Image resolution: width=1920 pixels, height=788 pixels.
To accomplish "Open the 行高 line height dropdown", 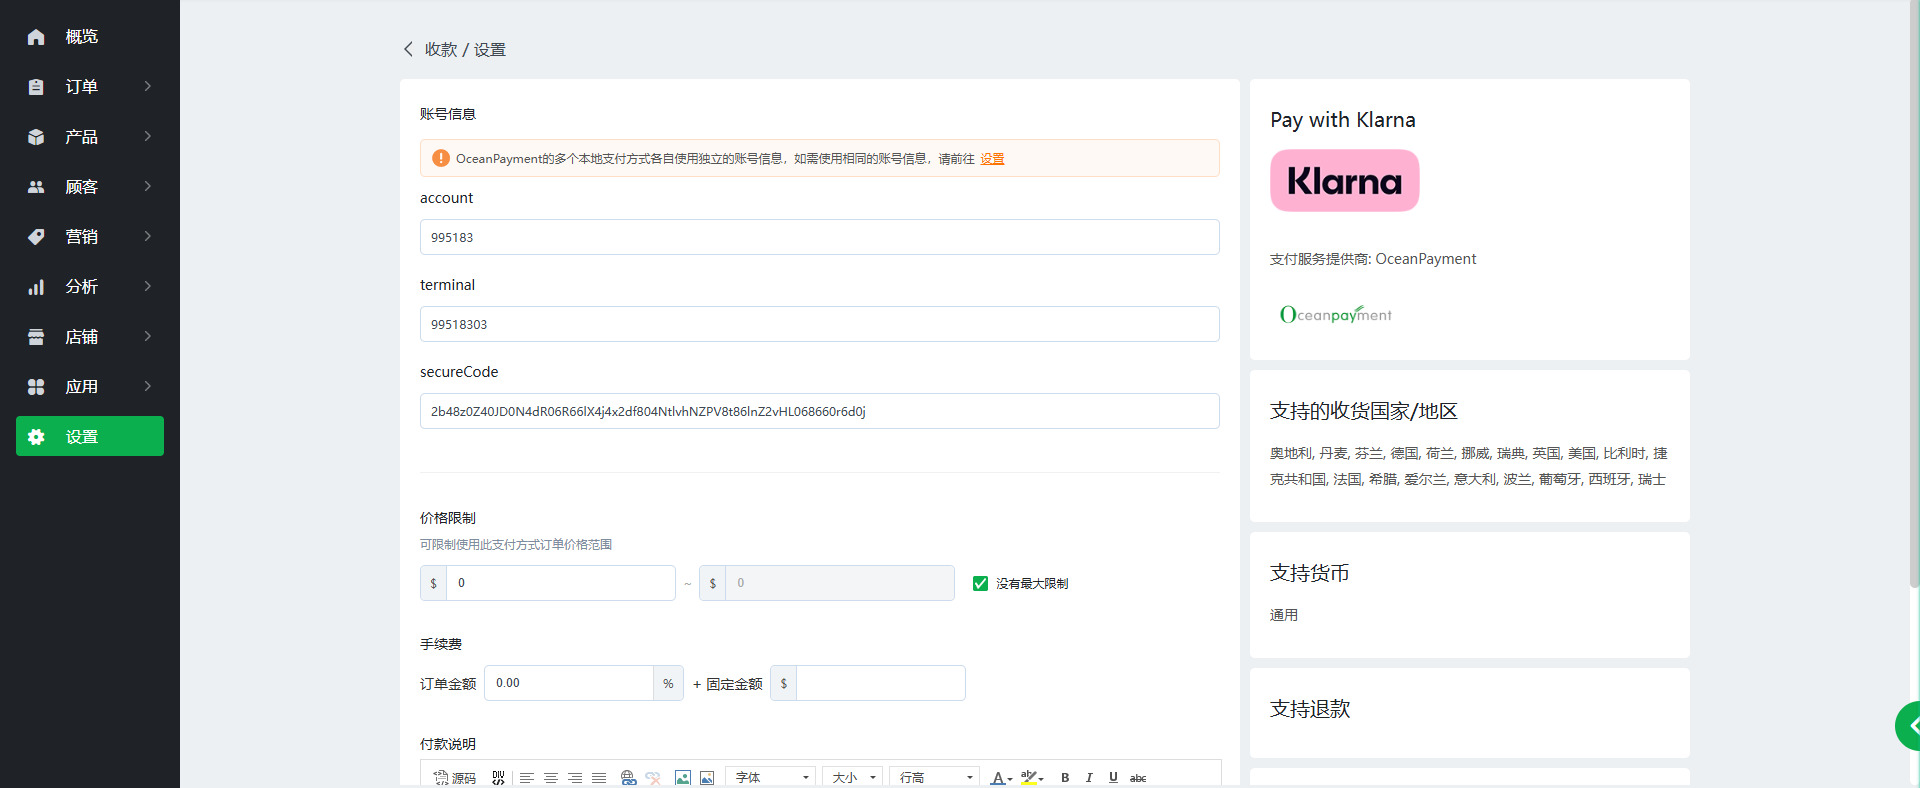I will point(934,777).
